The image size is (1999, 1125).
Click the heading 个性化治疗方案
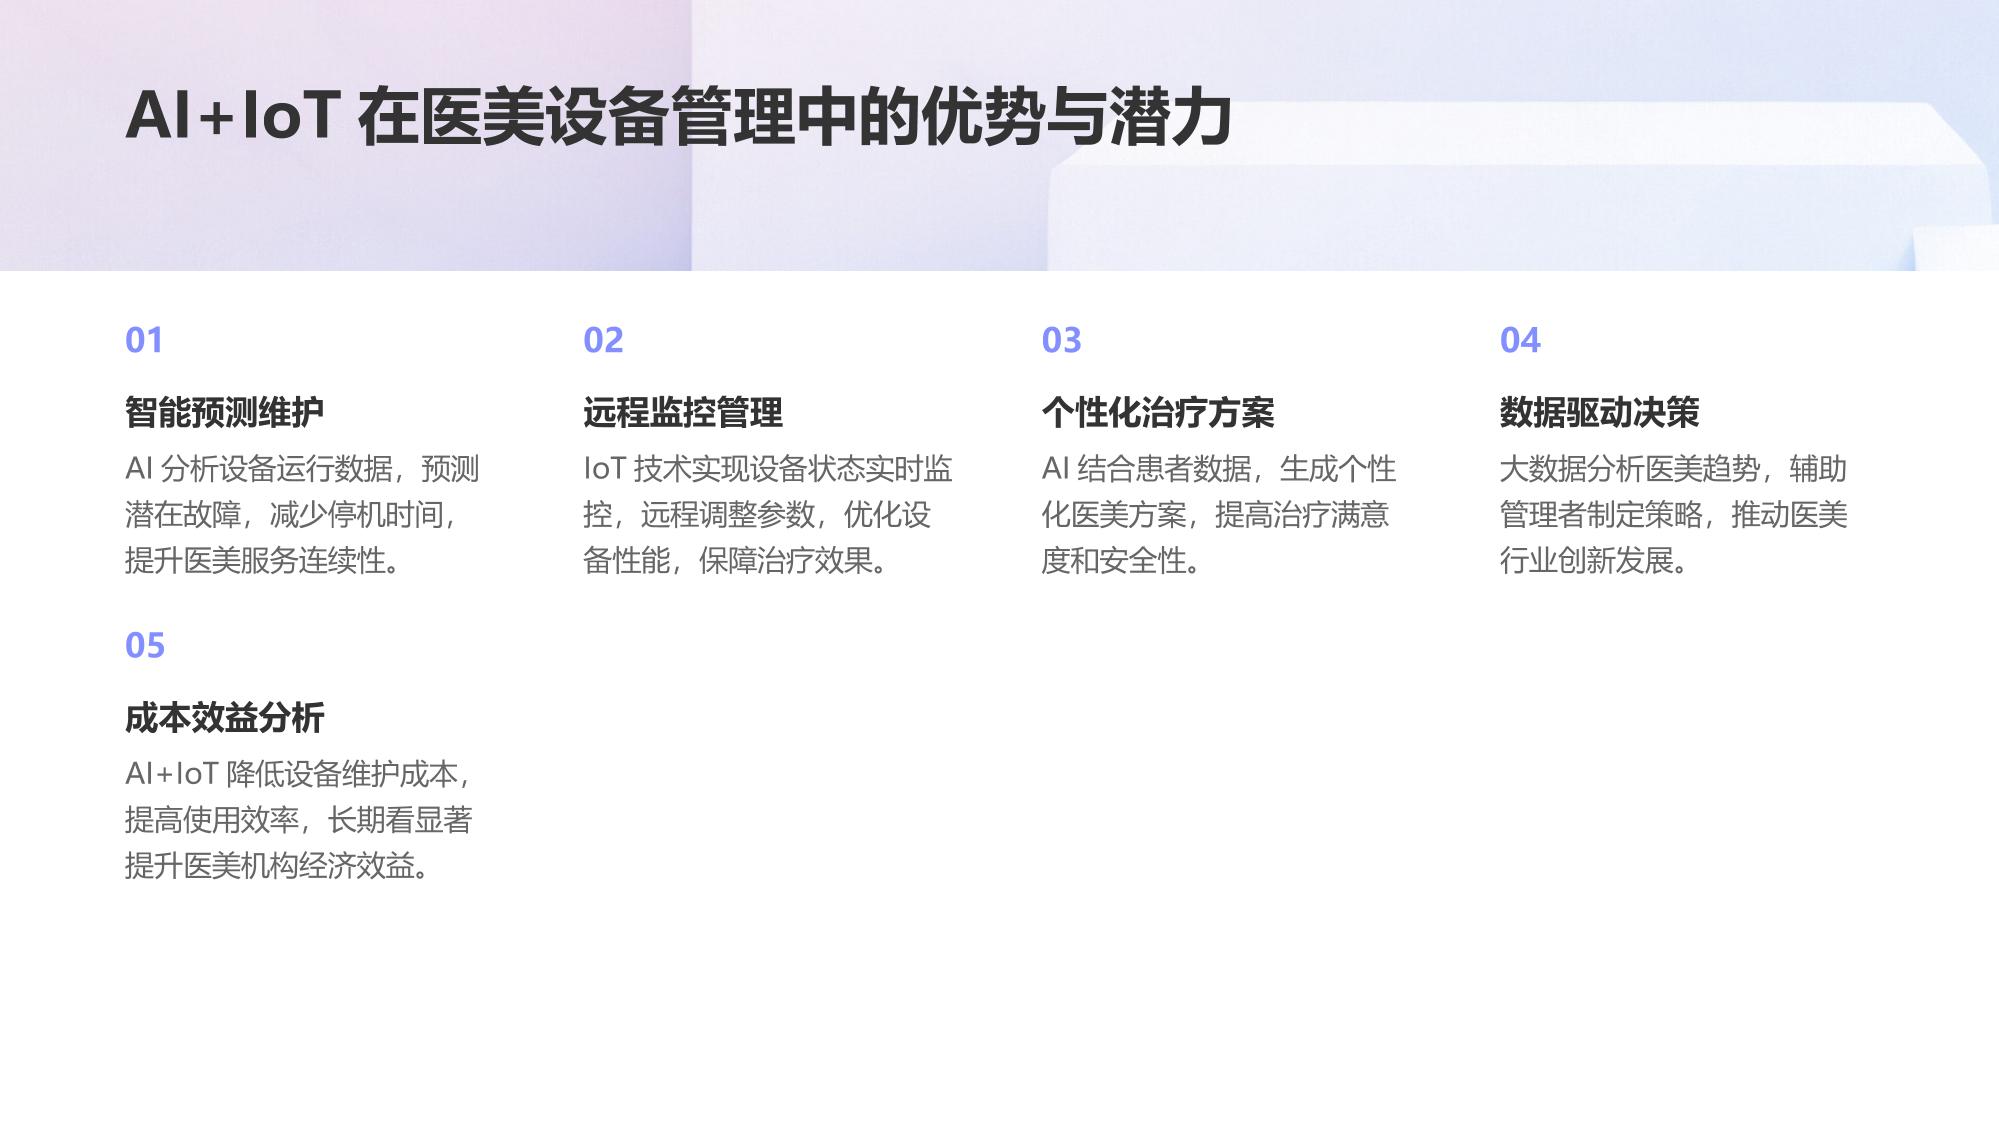pos(1158,412)
